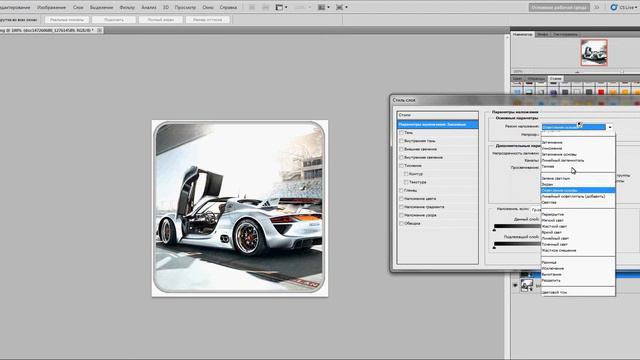The image size is (640, 360).
Task: Click the Полный экран button
Action: click(160, 20)
